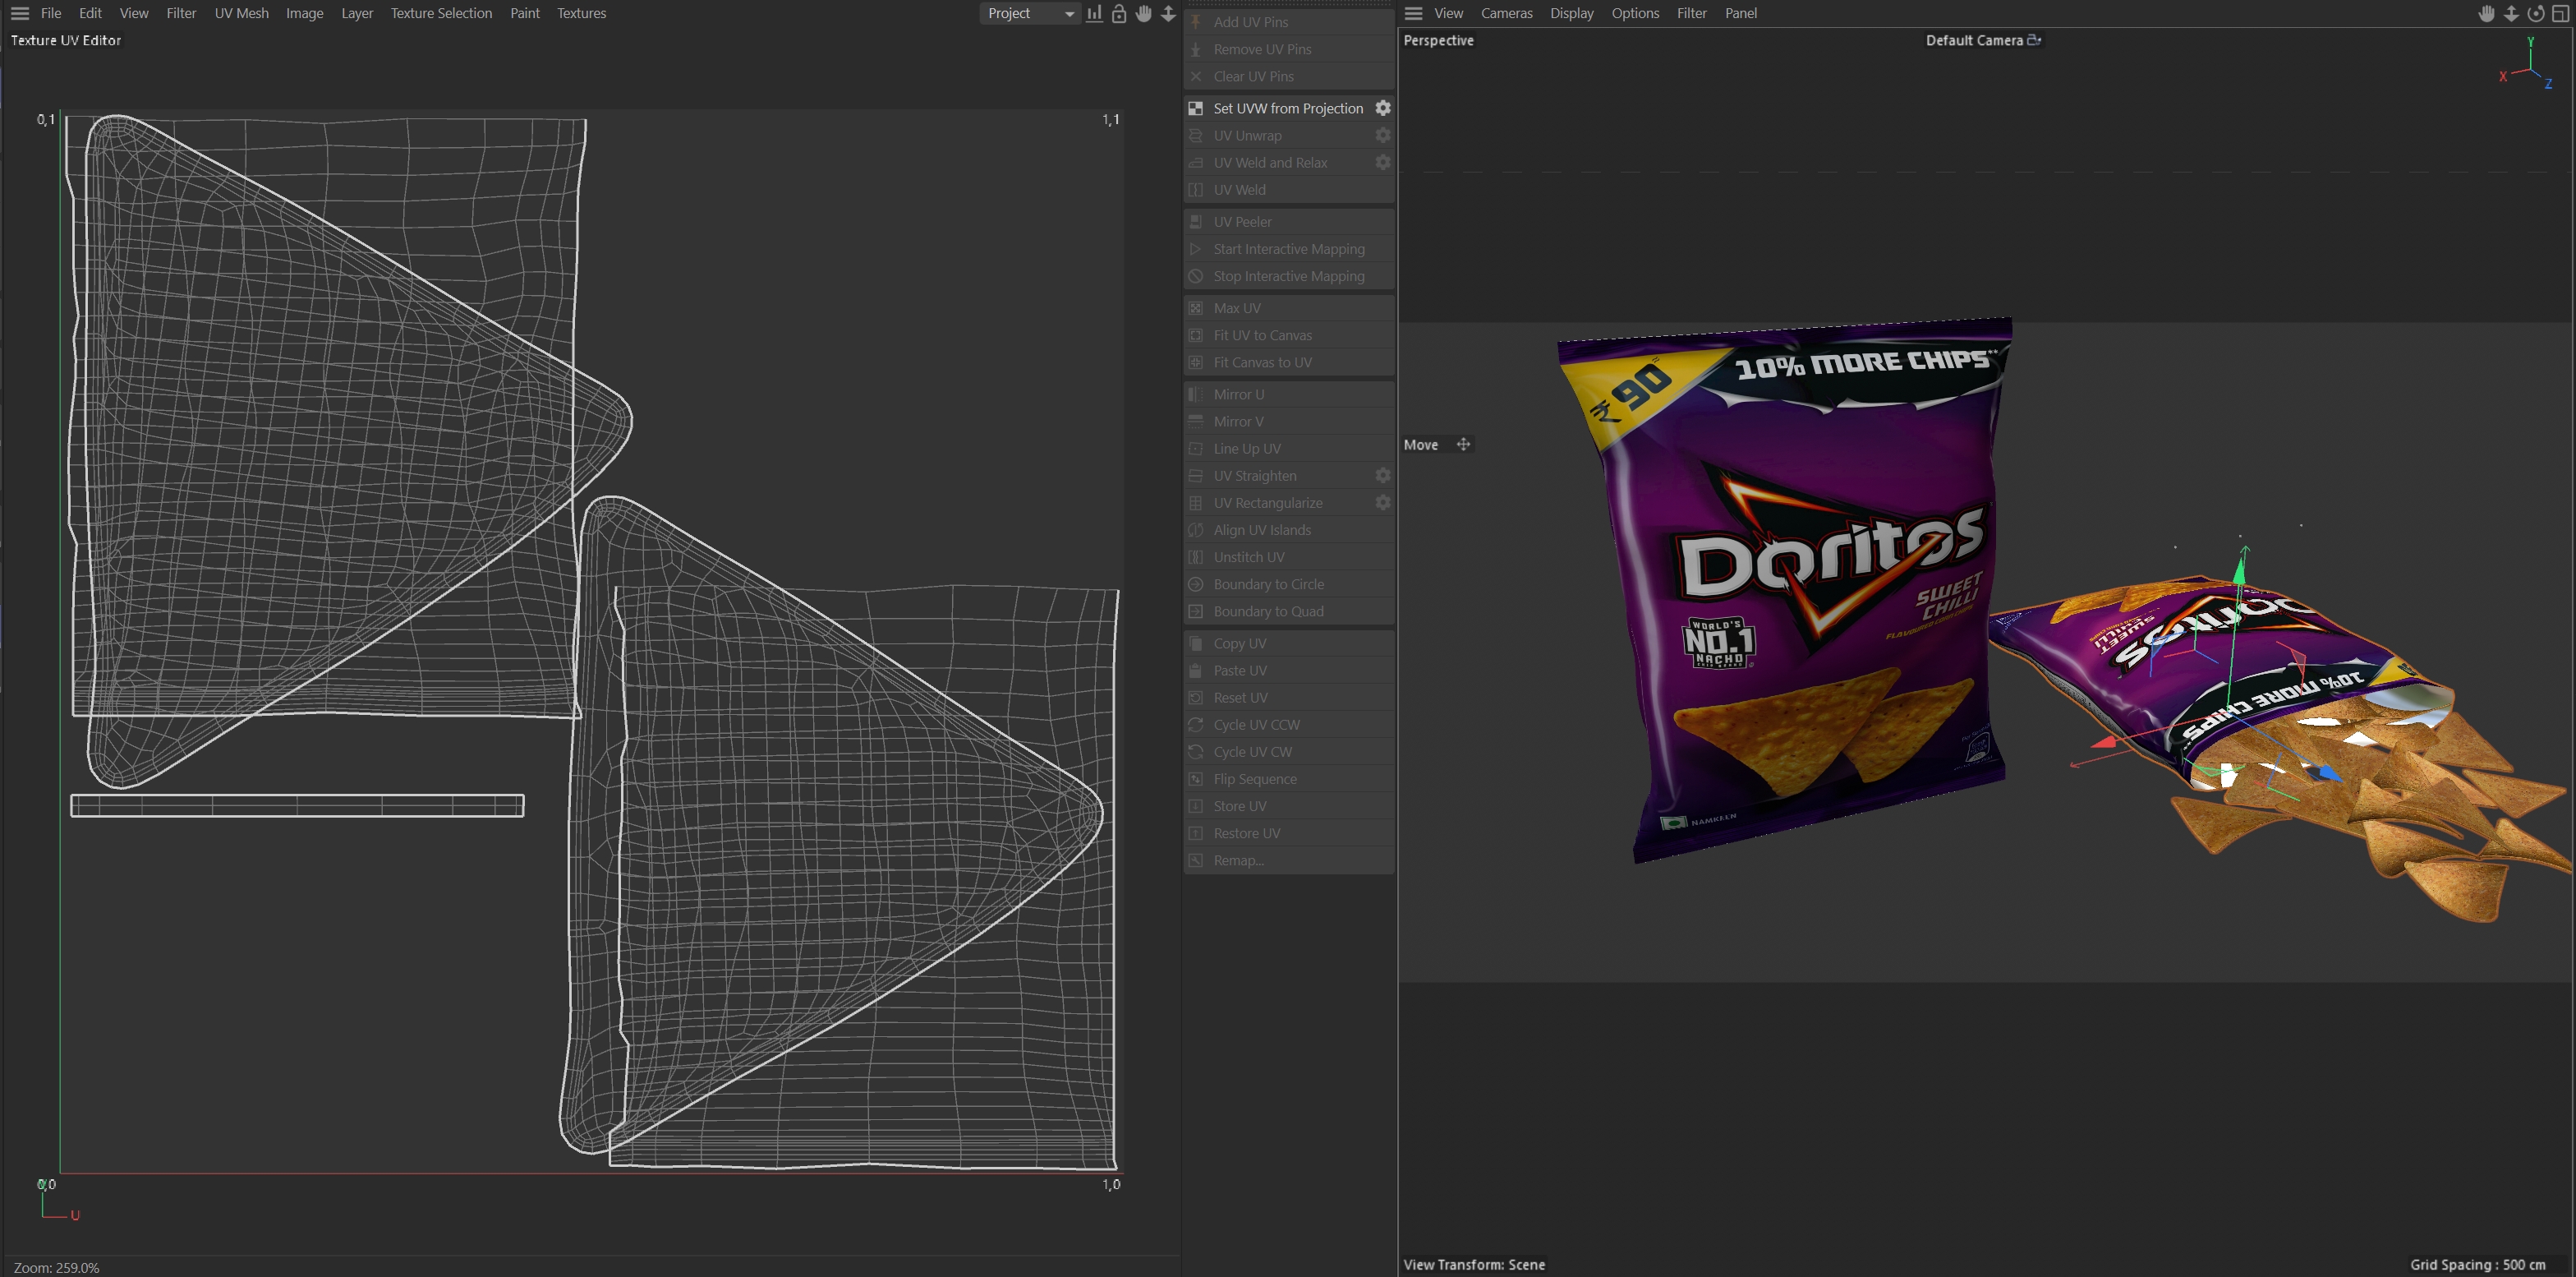Open the Cameras menu in viewport

[x=1506, y=13]
